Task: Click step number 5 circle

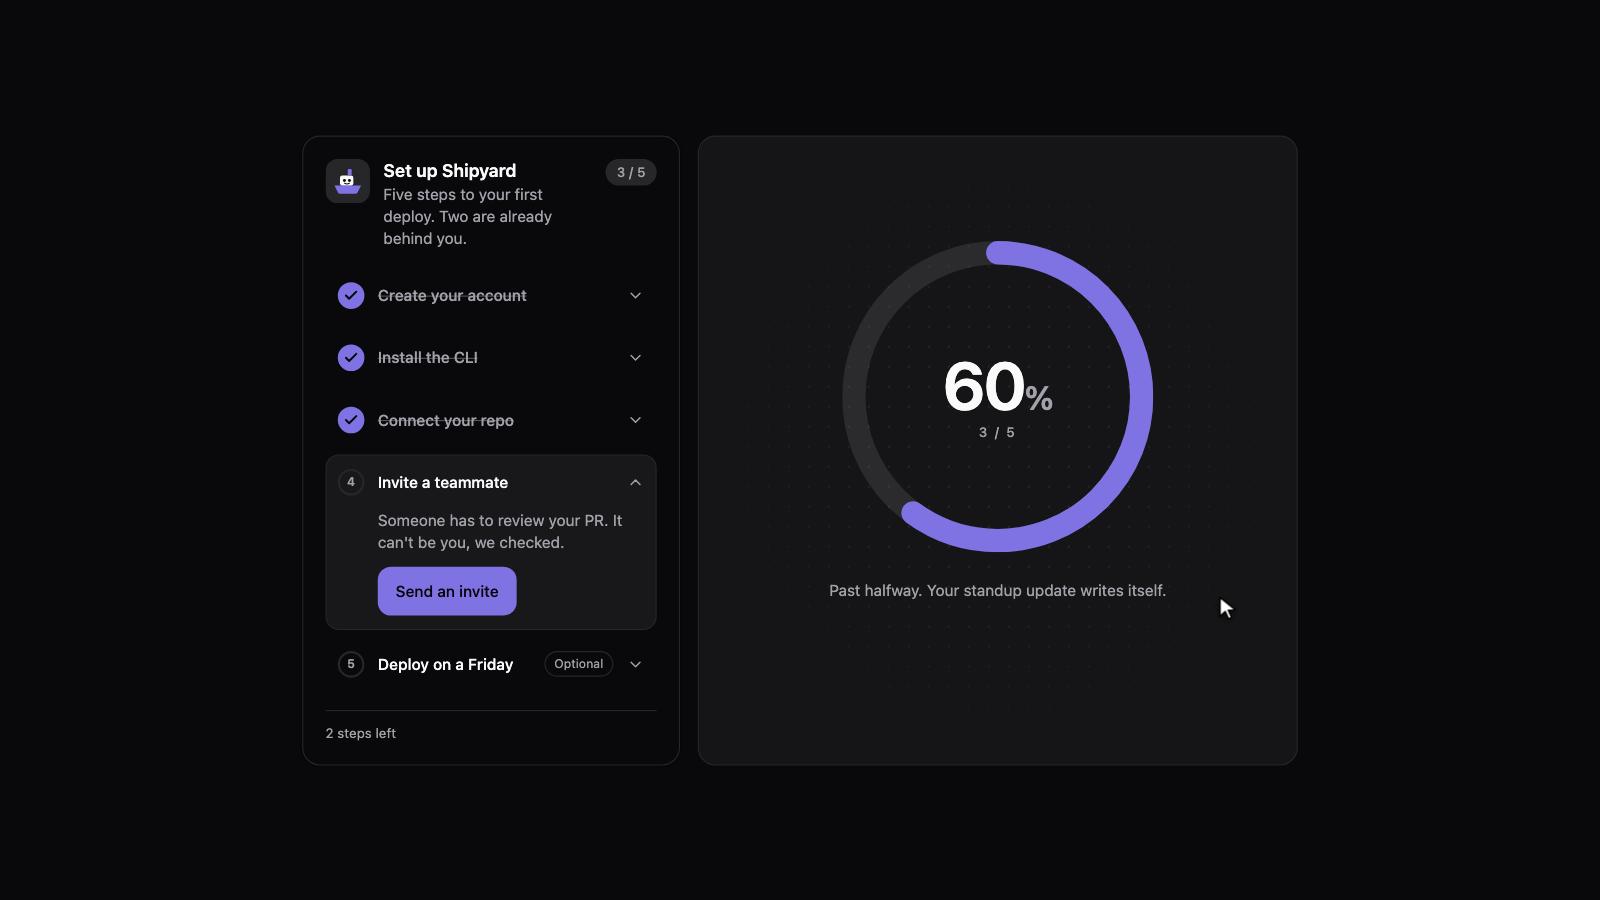Action: click(x=351, y=664)
